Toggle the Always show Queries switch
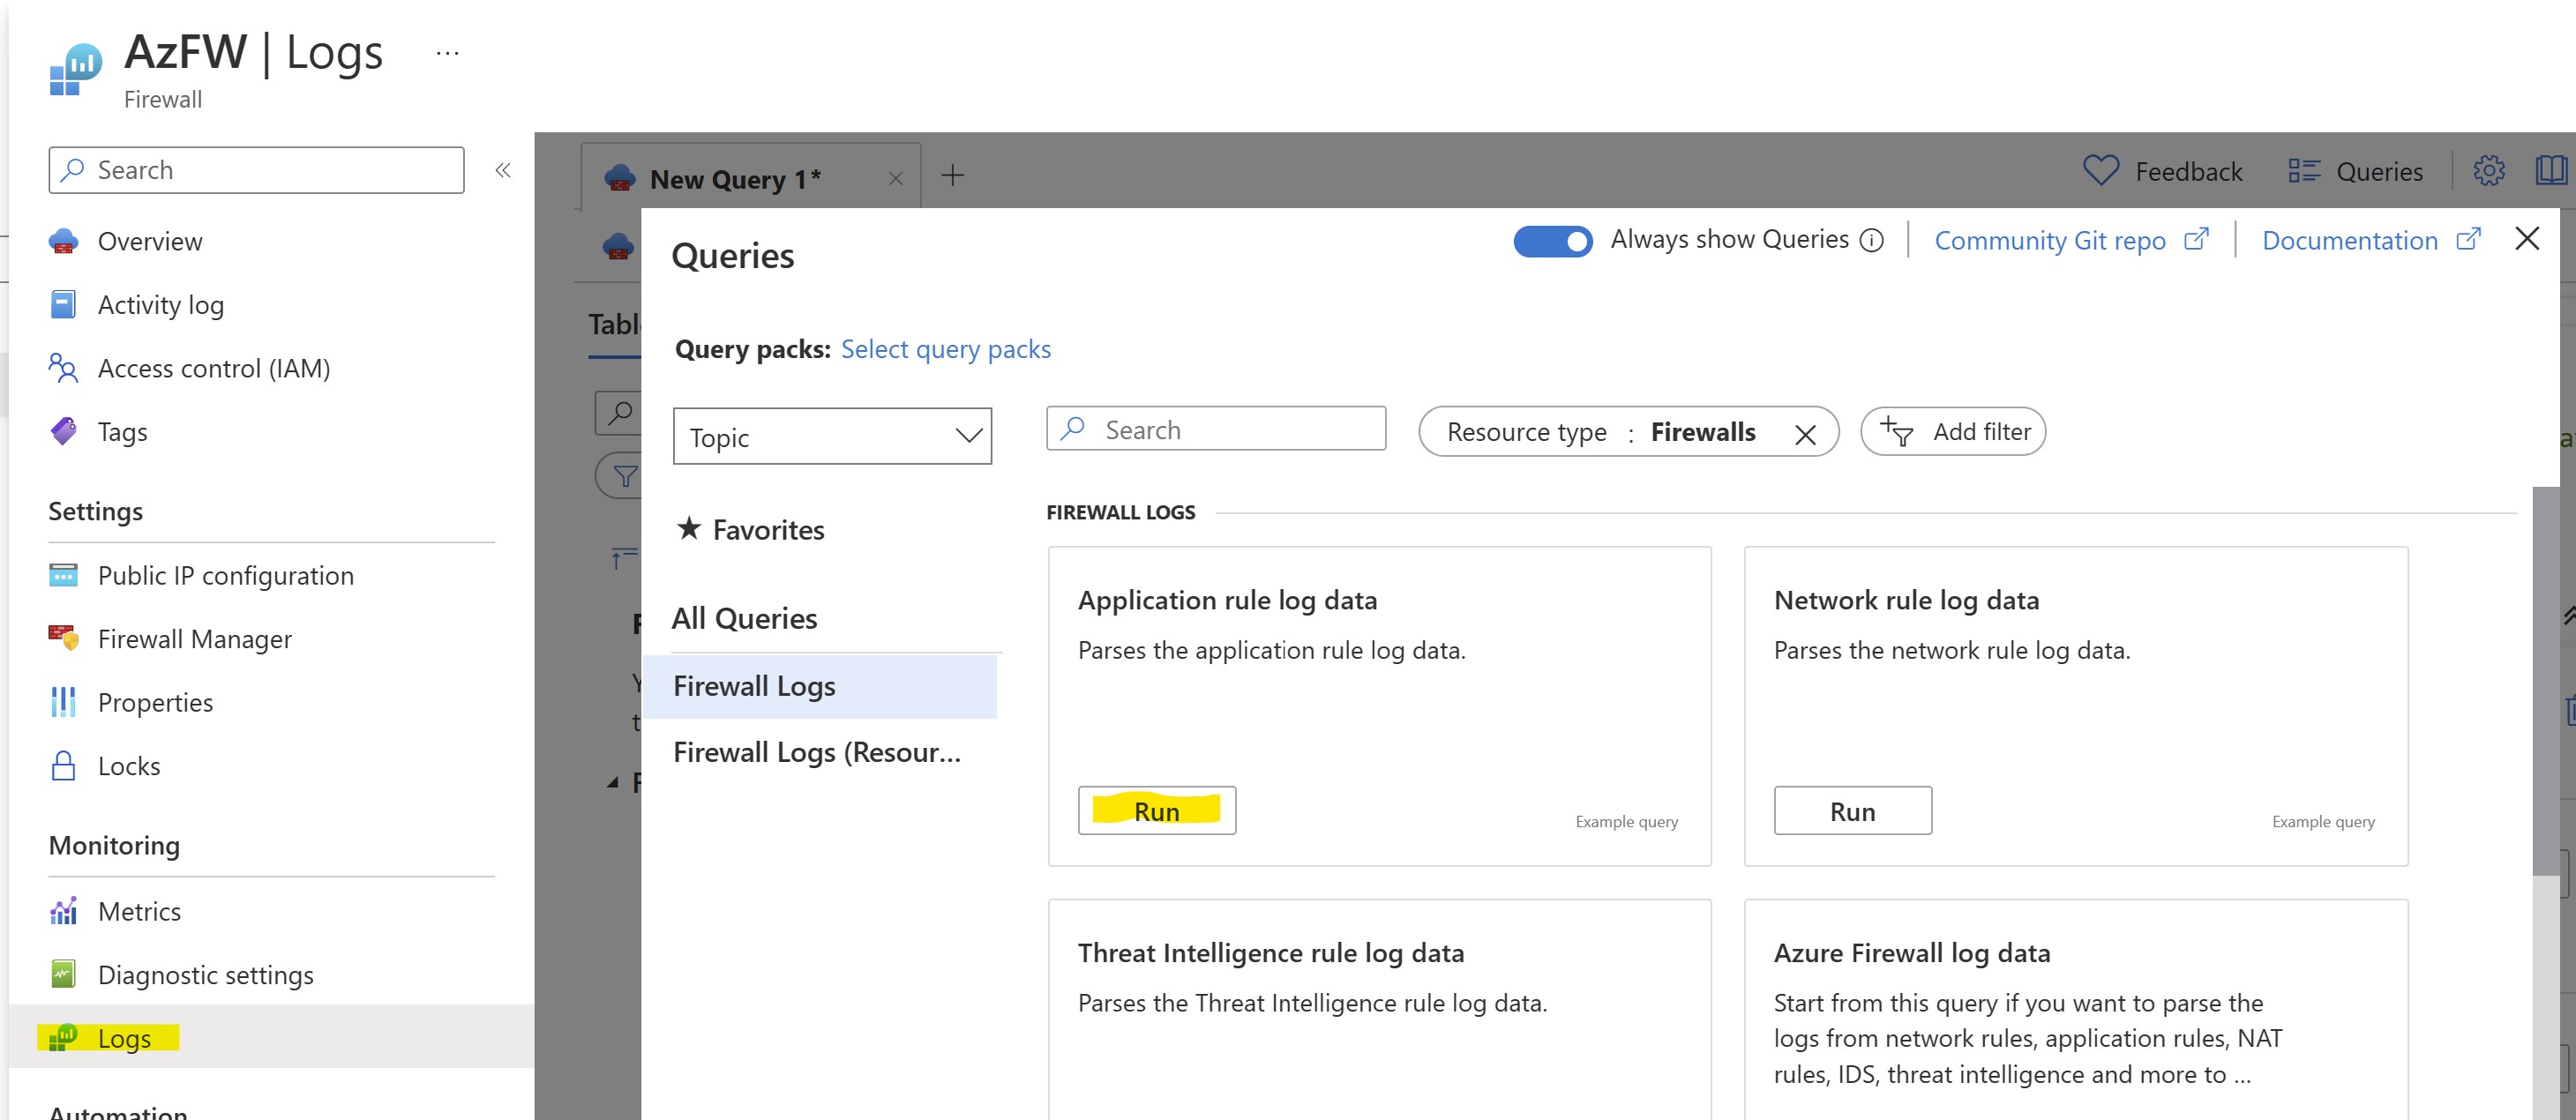This screenshot has height=1120, width=2576. (x=1552, y=241)
